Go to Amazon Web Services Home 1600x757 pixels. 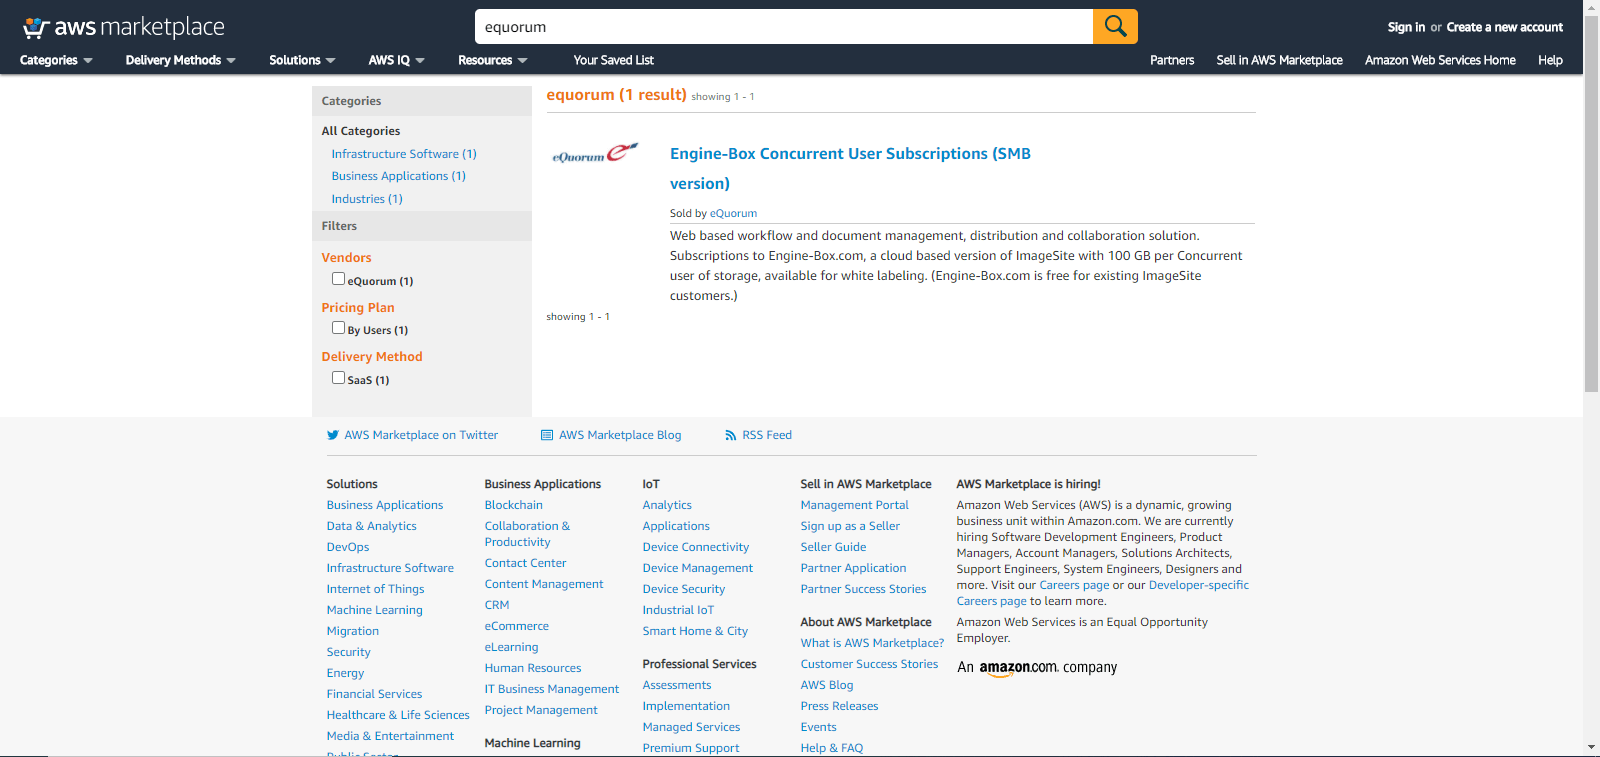(1440, 60)
